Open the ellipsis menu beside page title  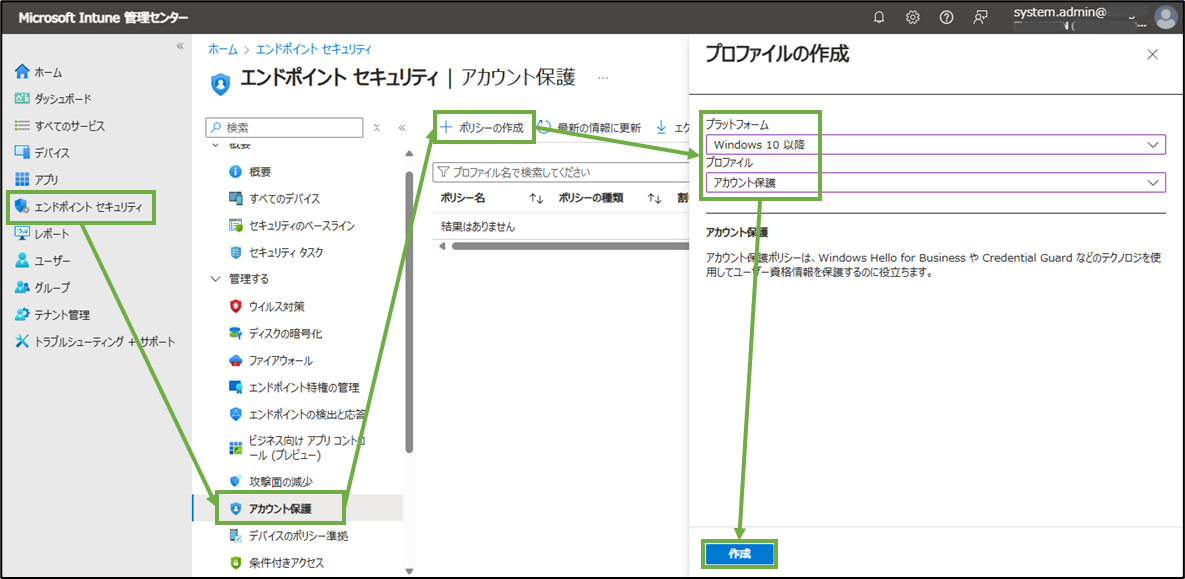click(x=602, y=77)
